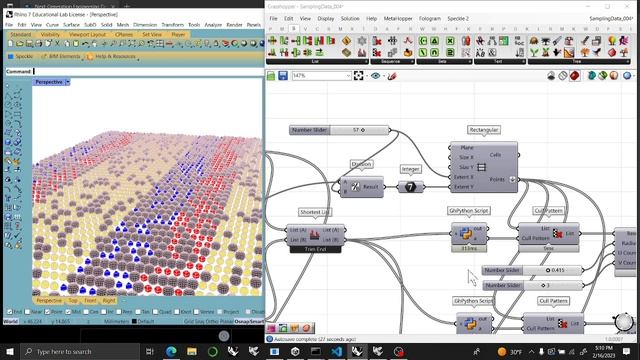Screen dimensions: 640x360
Task: Switch to the Front viewport tab
Action: point(90,300)
